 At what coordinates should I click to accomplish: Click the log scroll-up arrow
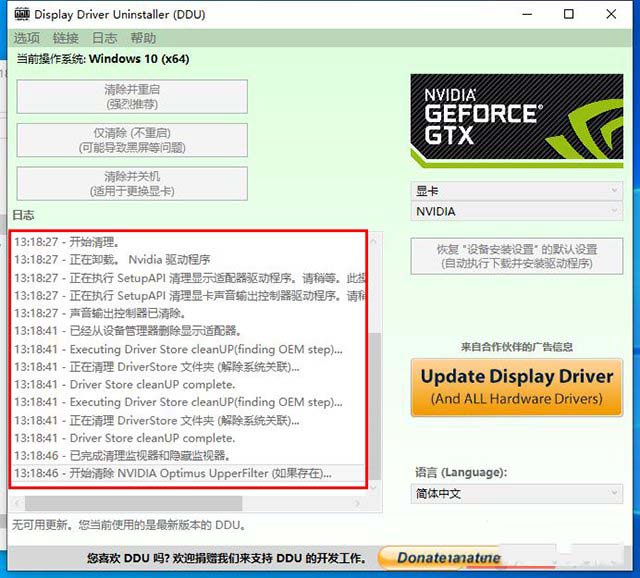click(374, 241)
